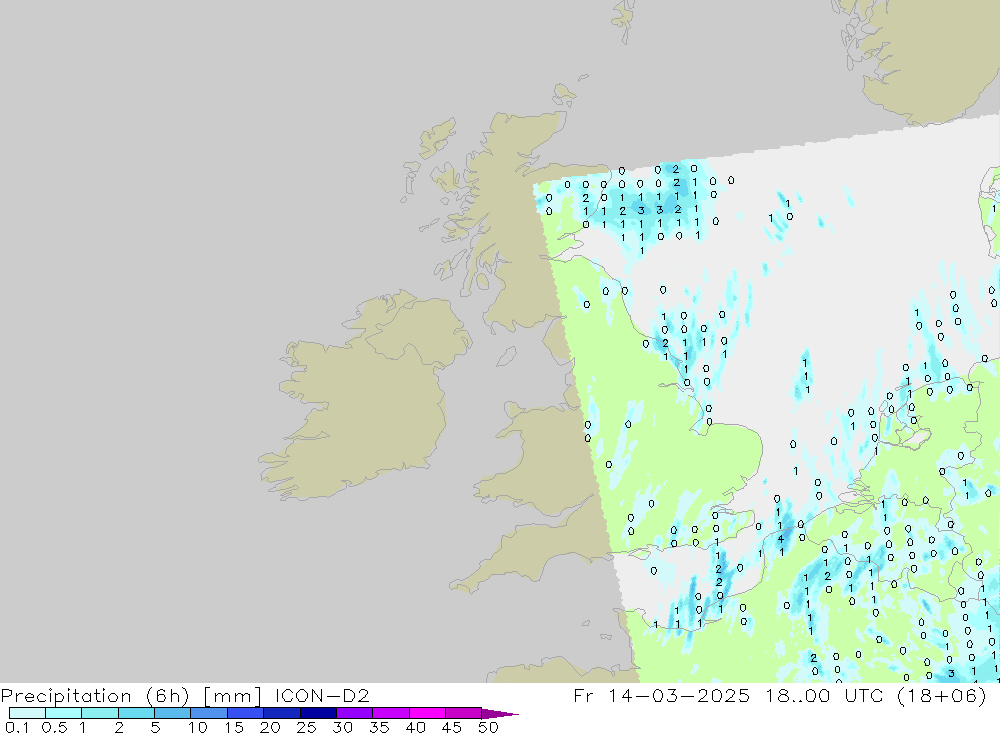This screenshot has height=733, width=1000.
Task: Click the '(18+06)' forecast offset text
Action: click(941, 695)
